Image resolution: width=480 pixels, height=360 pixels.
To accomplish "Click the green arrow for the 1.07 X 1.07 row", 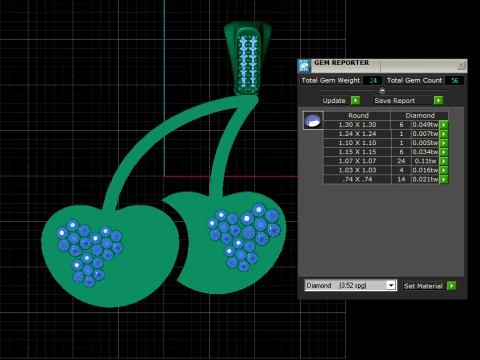I will click(x=444, y=161).
